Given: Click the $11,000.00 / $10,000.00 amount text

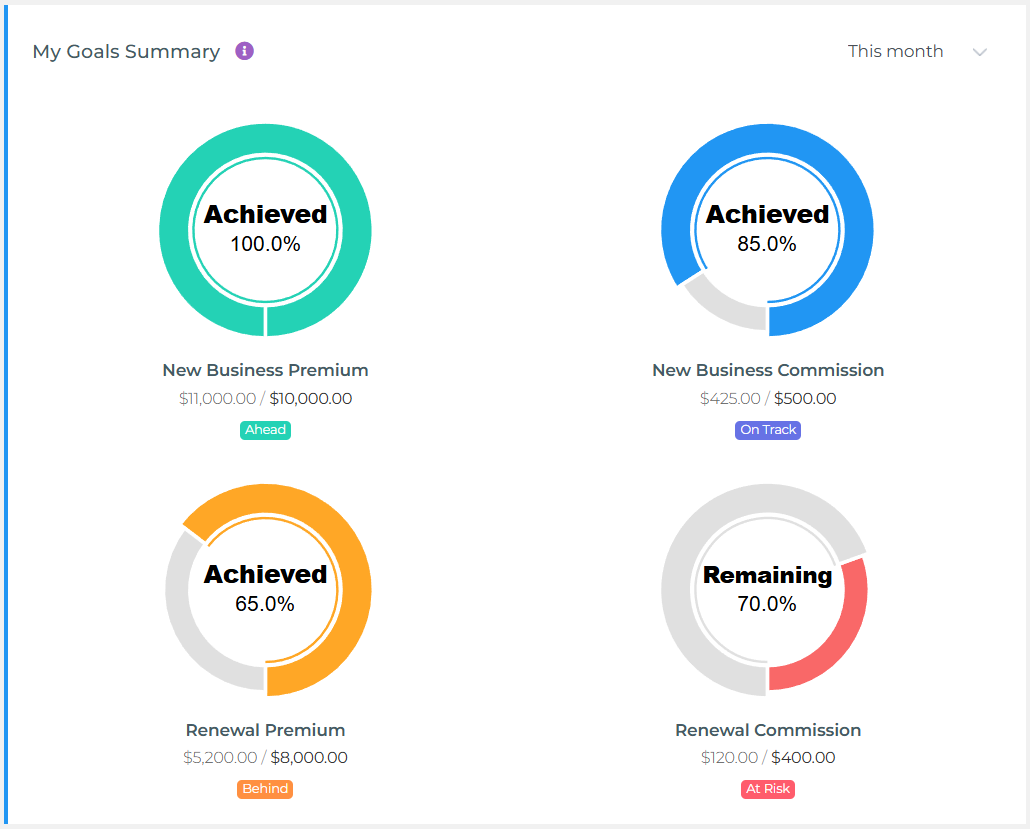Looking at the screenshot, I should 265,398.
